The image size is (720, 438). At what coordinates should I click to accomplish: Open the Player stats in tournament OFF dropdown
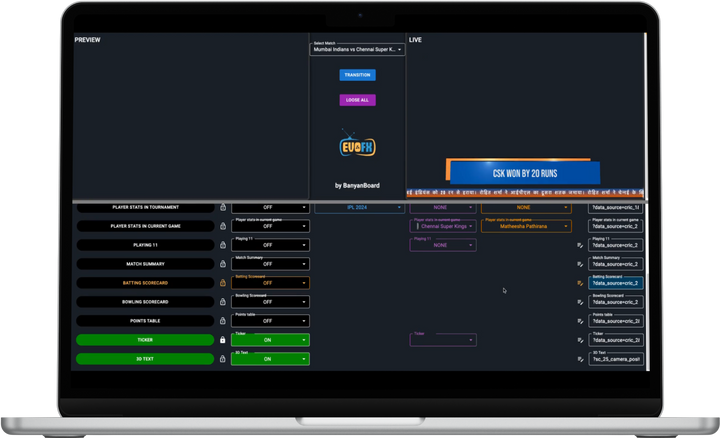coord(270,208)
